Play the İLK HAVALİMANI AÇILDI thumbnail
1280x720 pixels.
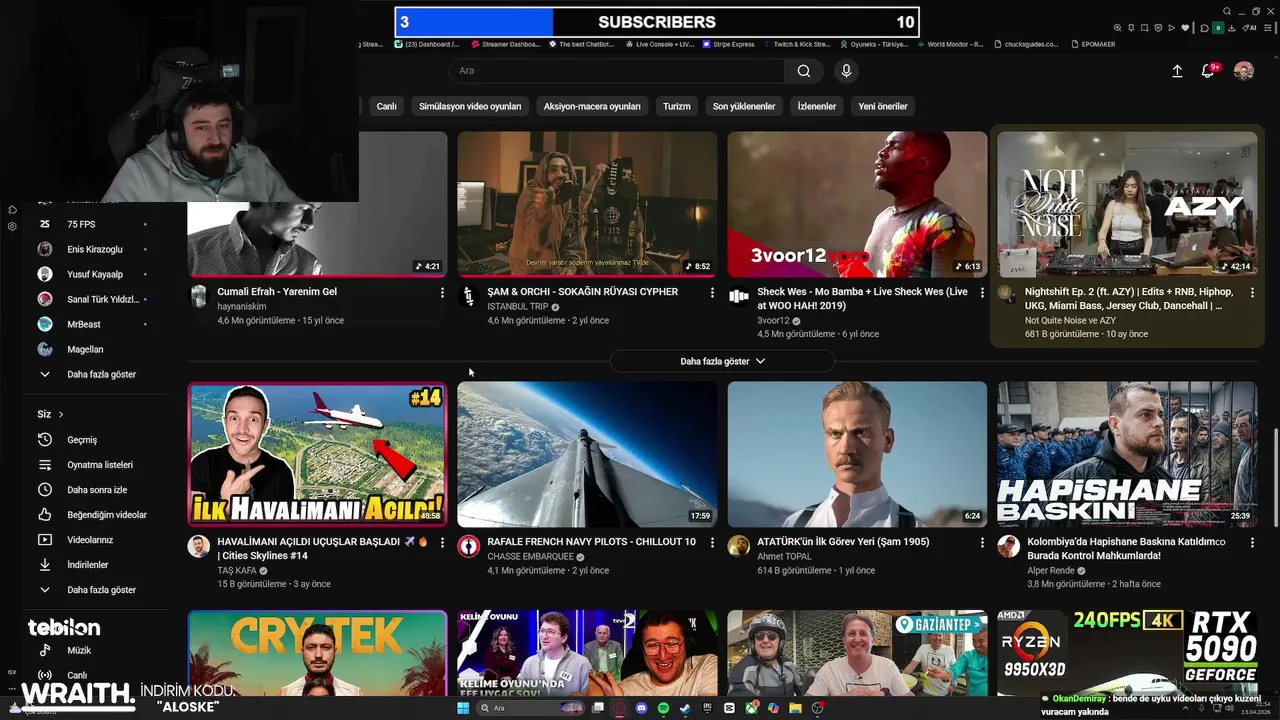[x=317, y=454]
